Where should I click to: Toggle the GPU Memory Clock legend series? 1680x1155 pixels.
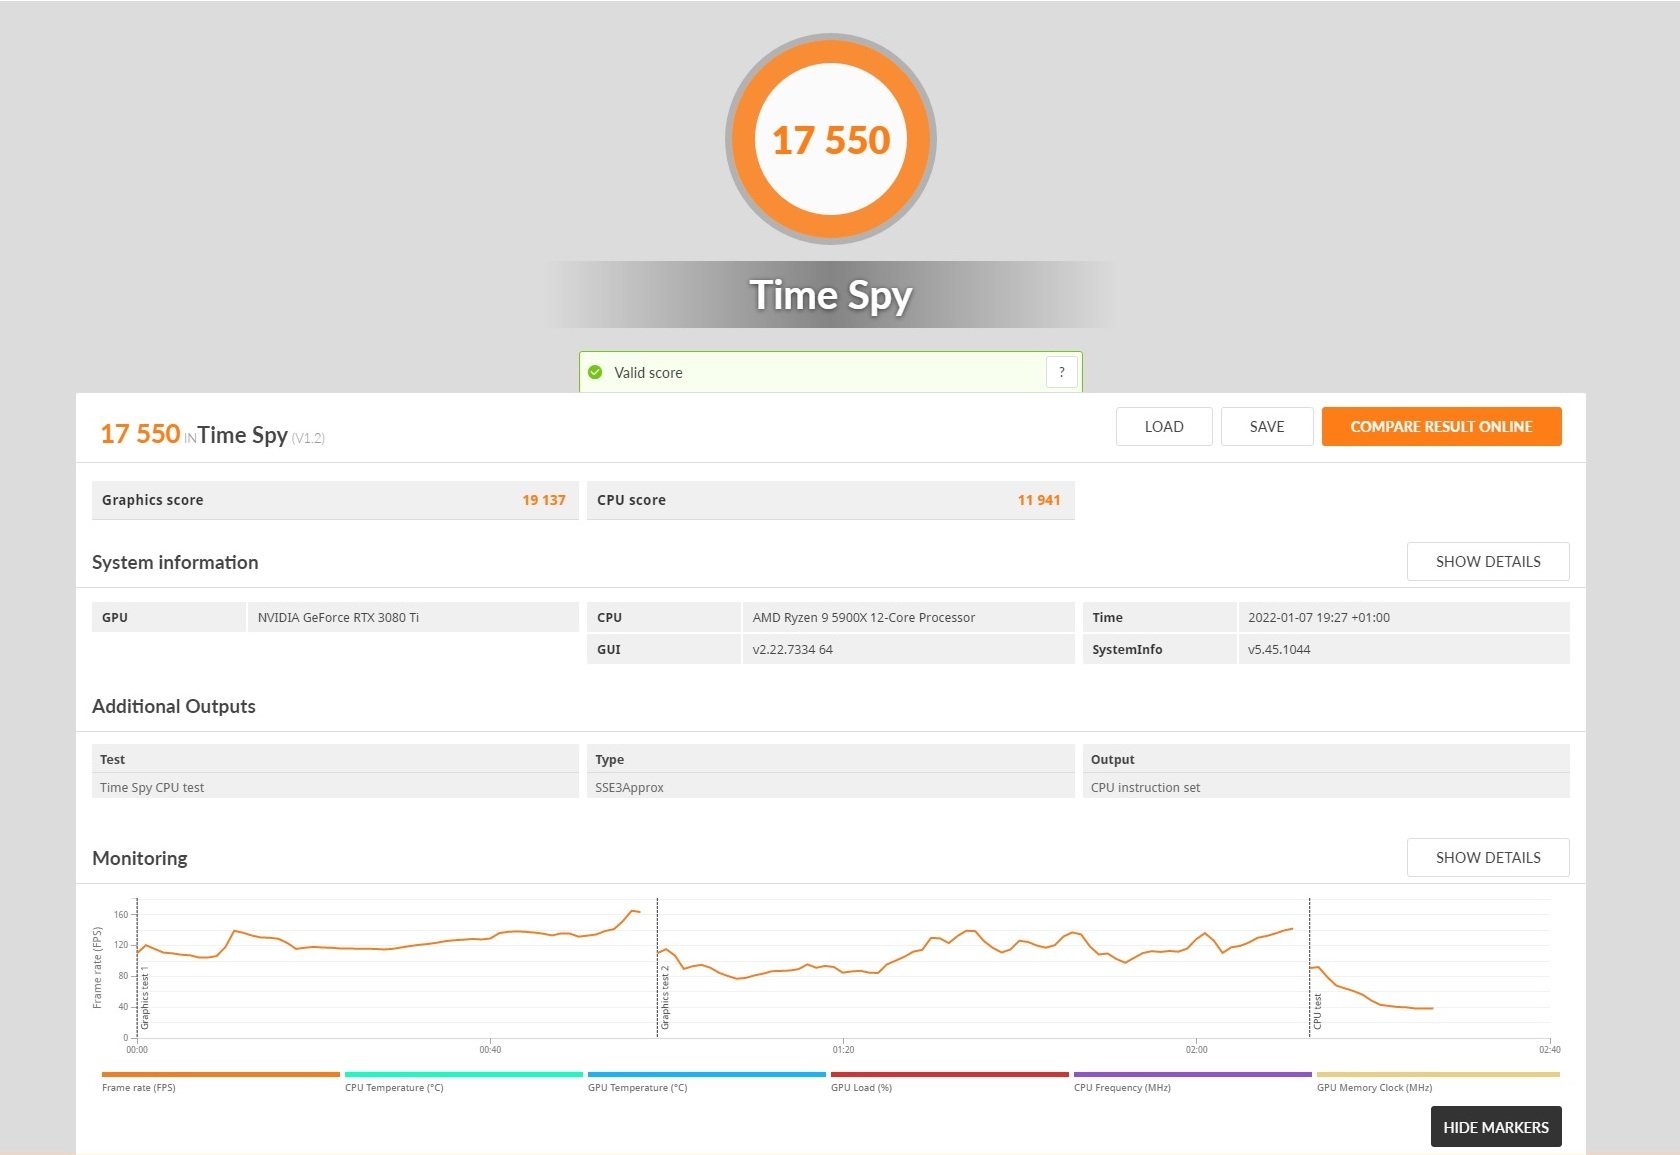[x=1437, y=1075]
